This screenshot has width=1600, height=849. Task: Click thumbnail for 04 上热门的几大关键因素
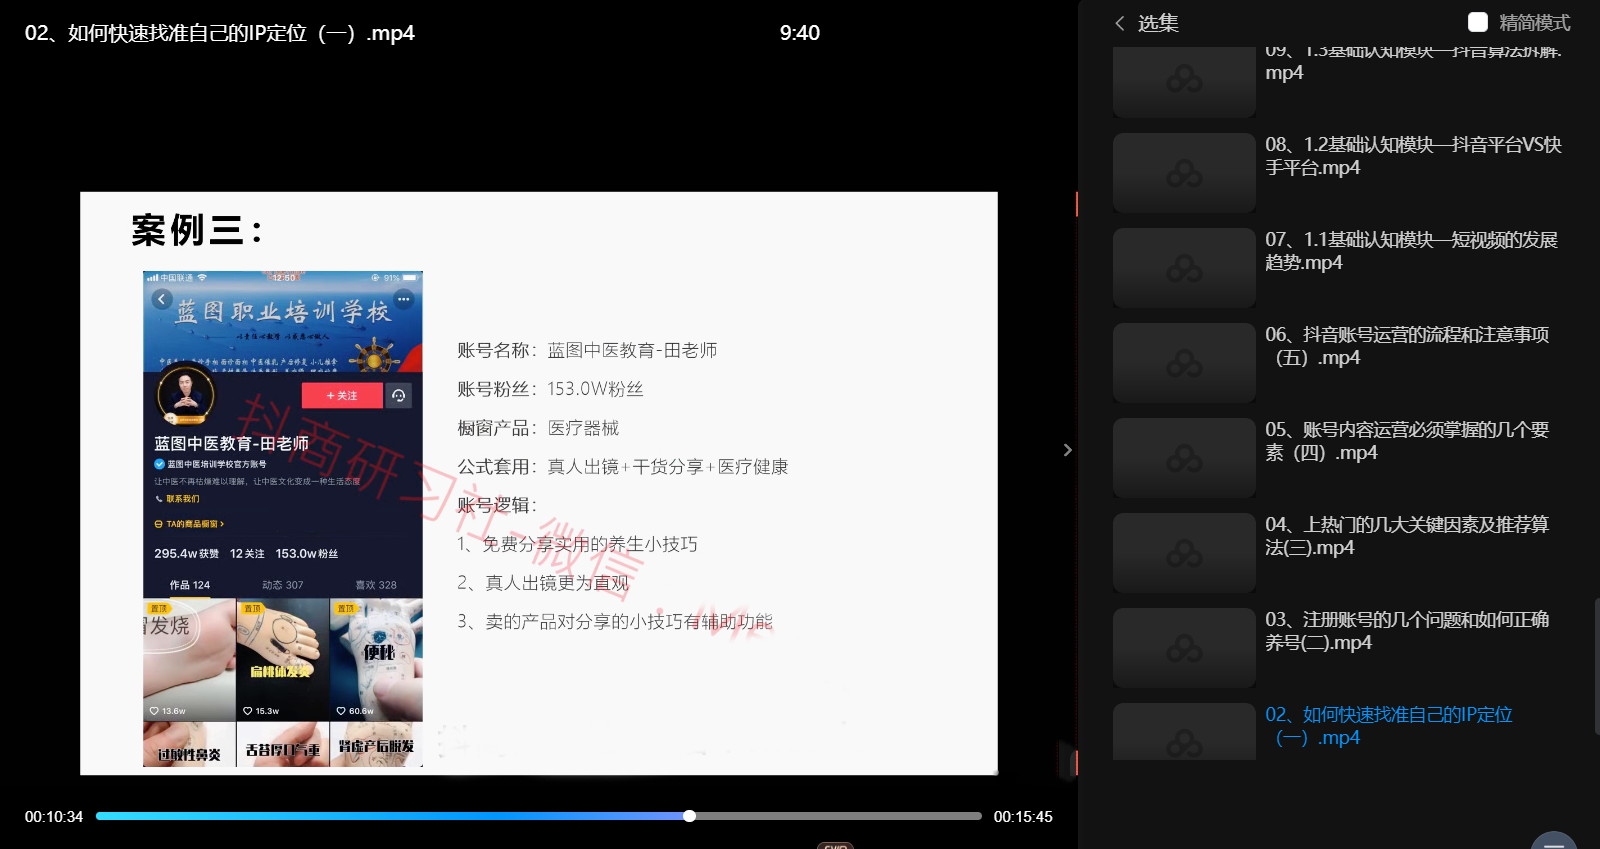click(1184, 553)
